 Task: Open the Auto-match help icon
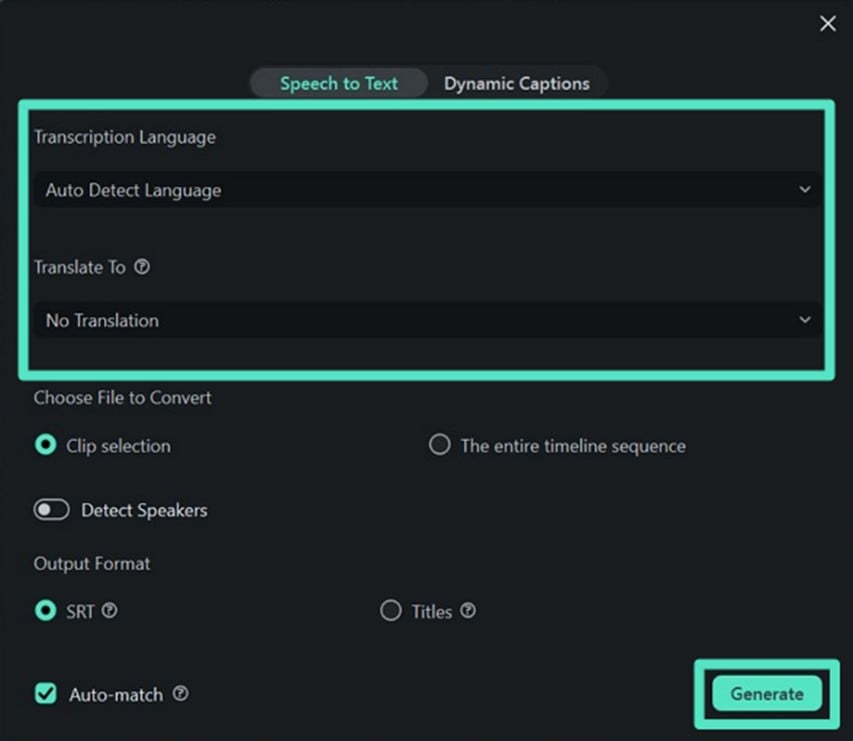[x=181, y=694]
